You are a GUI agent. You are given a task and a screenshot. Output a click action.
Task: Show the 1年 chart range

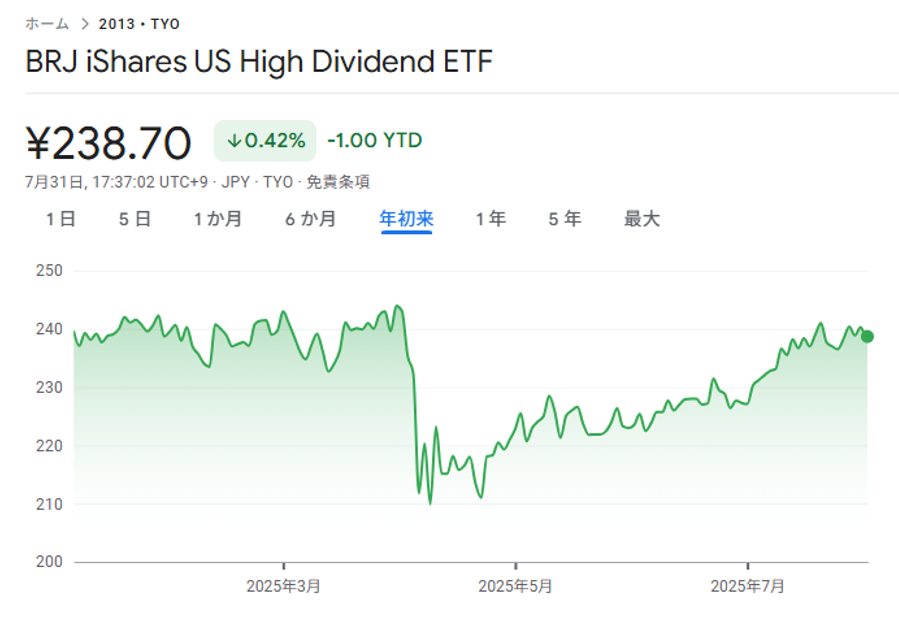point(491,219)
